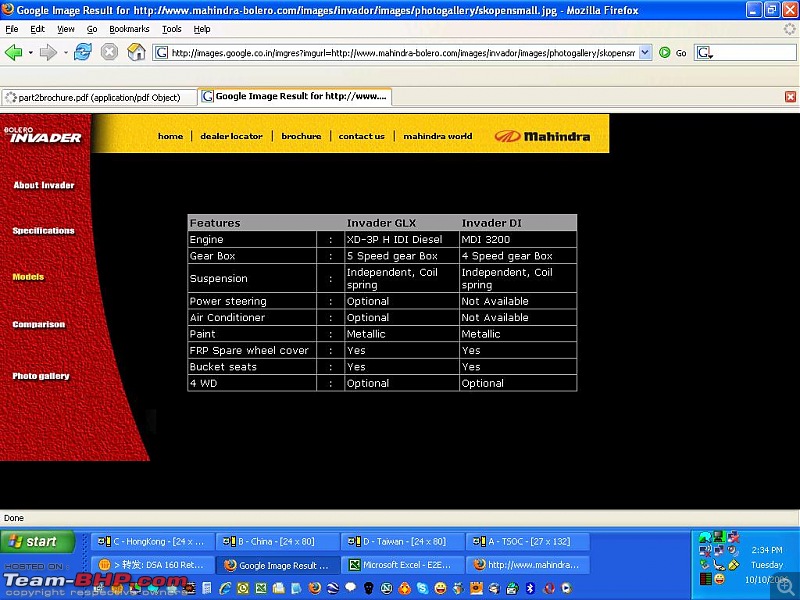Click the Mahindra logo in yellow header
This screenshot has width=800, height=600.
pos(542,136)
